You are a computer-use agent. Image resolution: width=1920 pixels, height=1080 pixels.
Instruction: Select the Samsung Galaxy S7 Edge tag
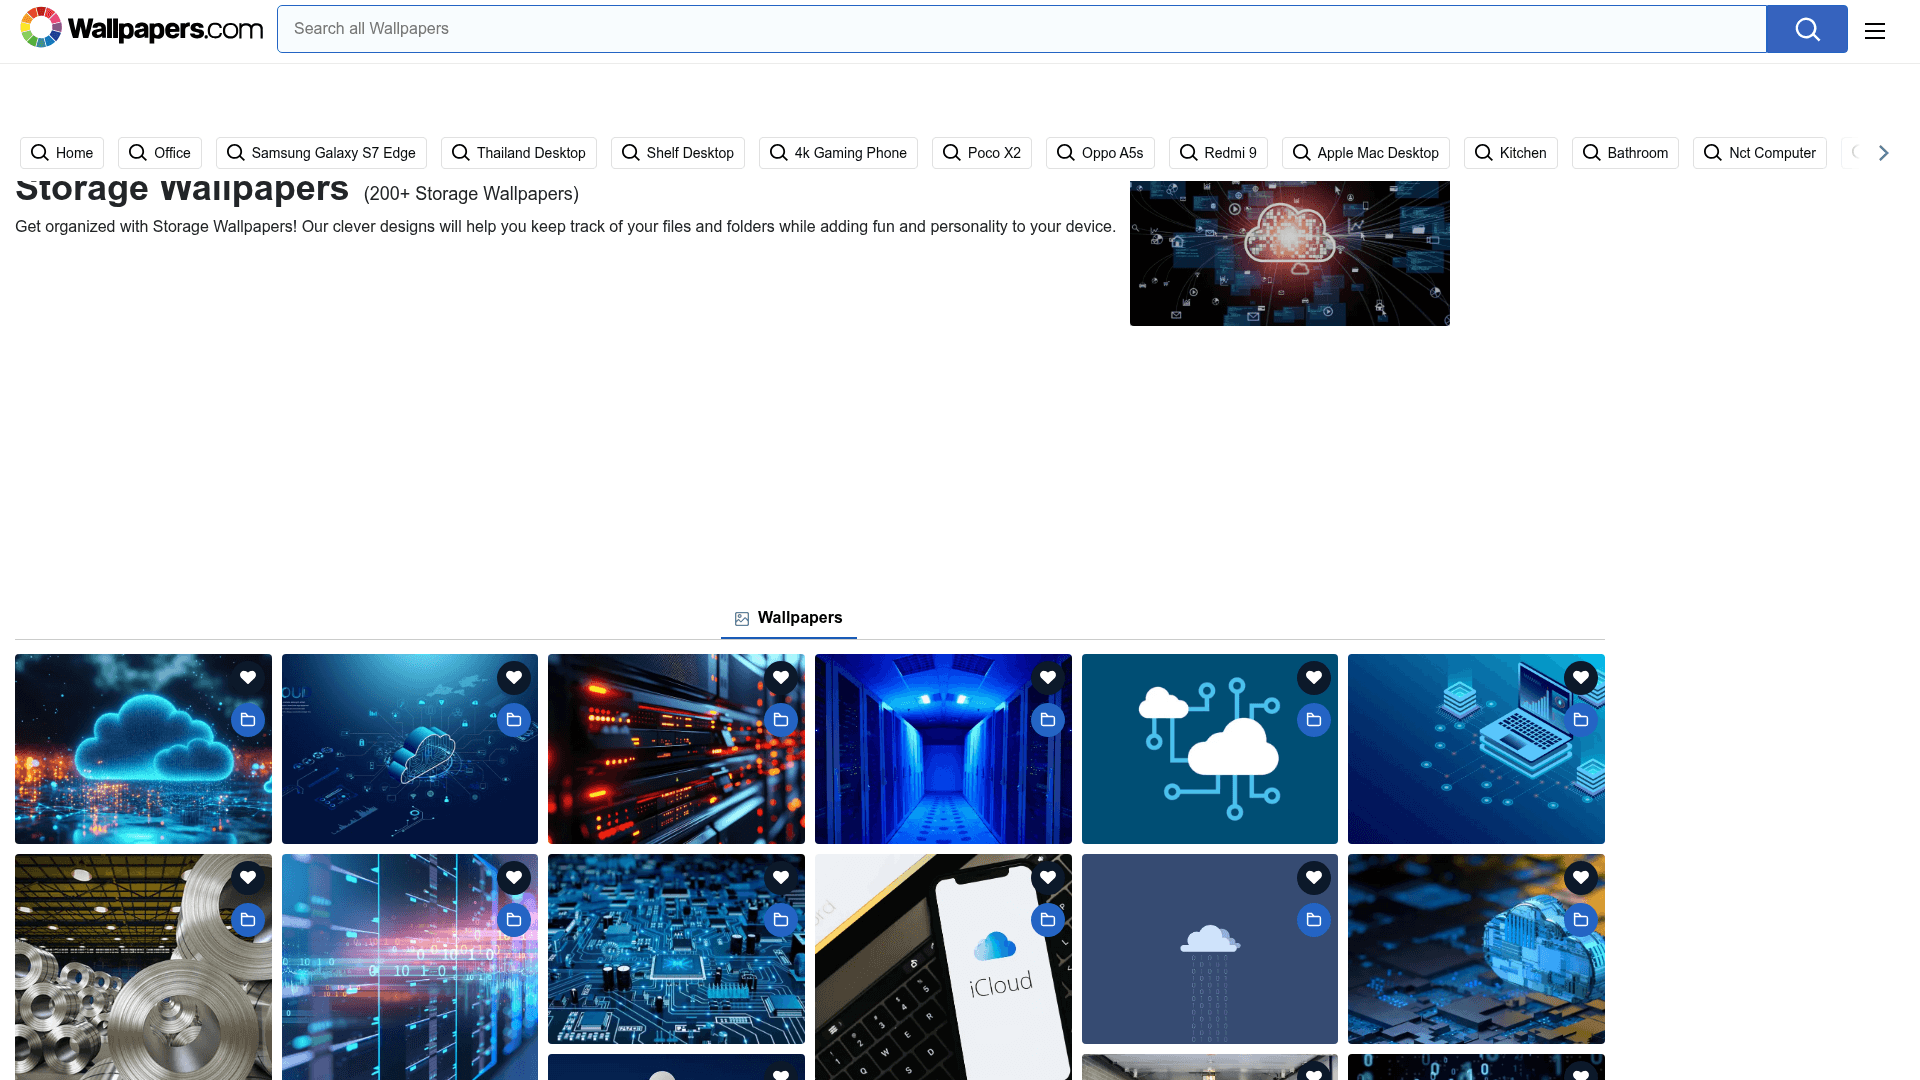pos(321,153)
